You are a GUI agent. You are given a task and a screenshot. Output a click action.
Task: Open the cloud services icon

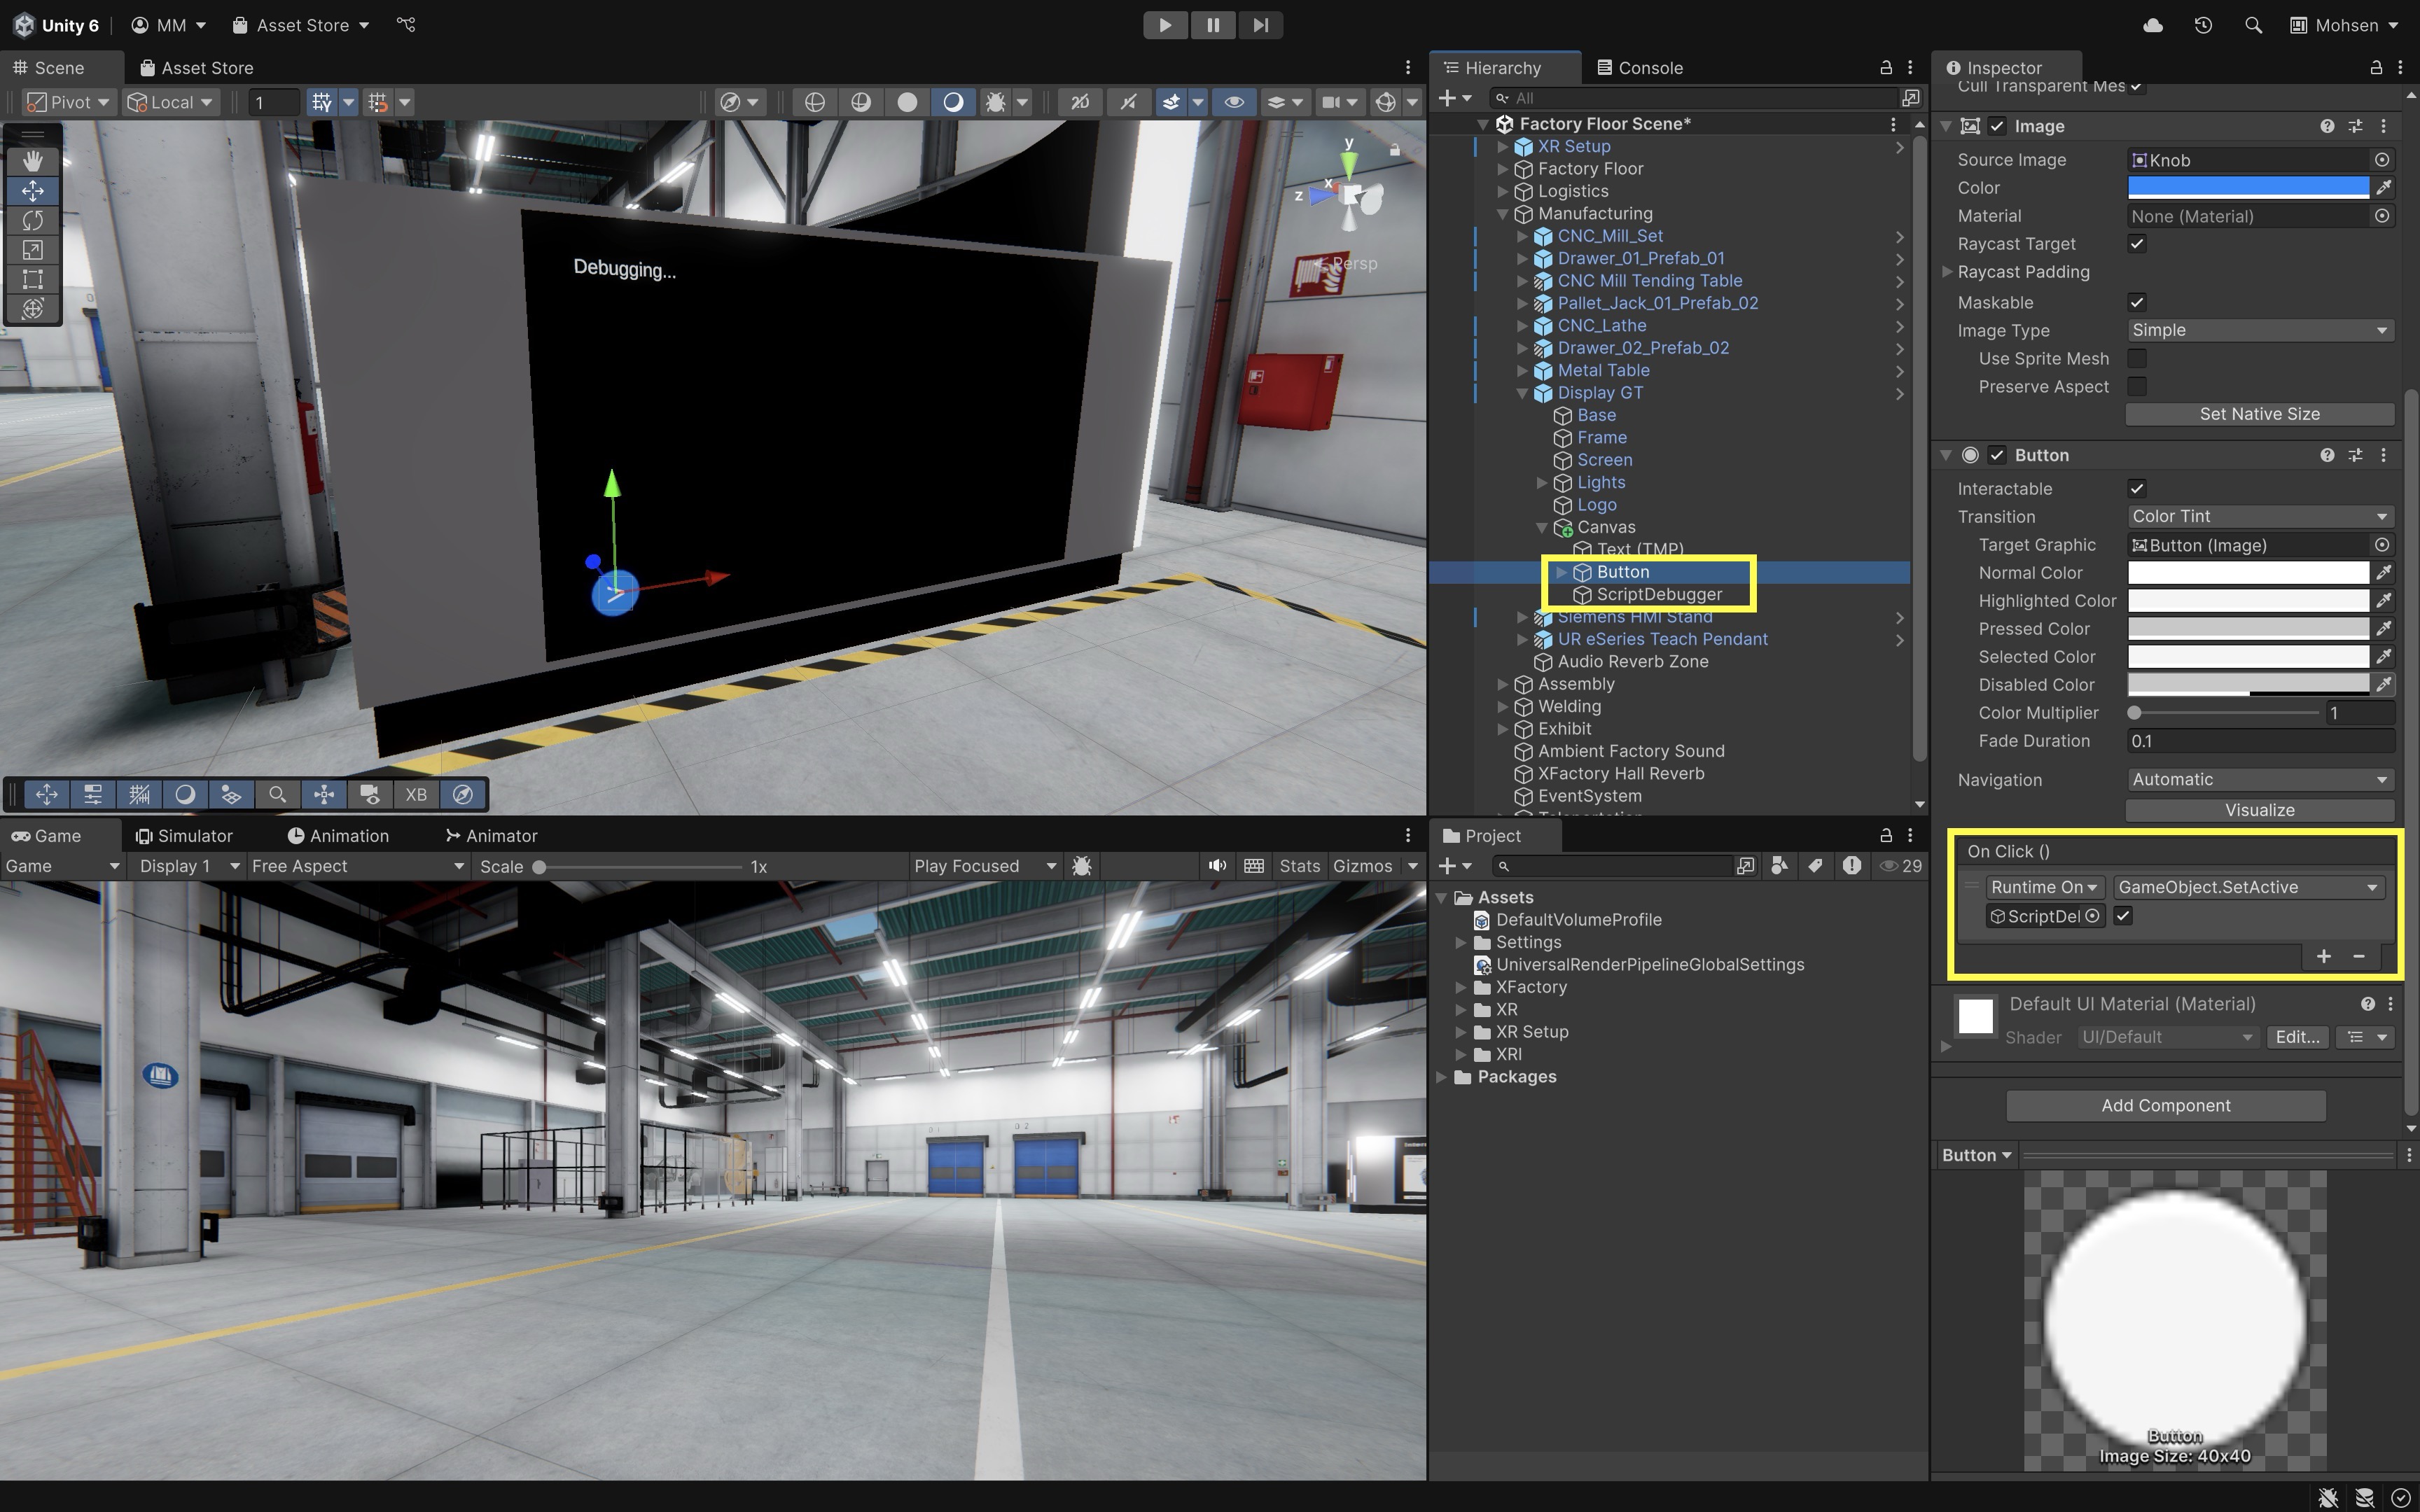(x=2153, y=25)
